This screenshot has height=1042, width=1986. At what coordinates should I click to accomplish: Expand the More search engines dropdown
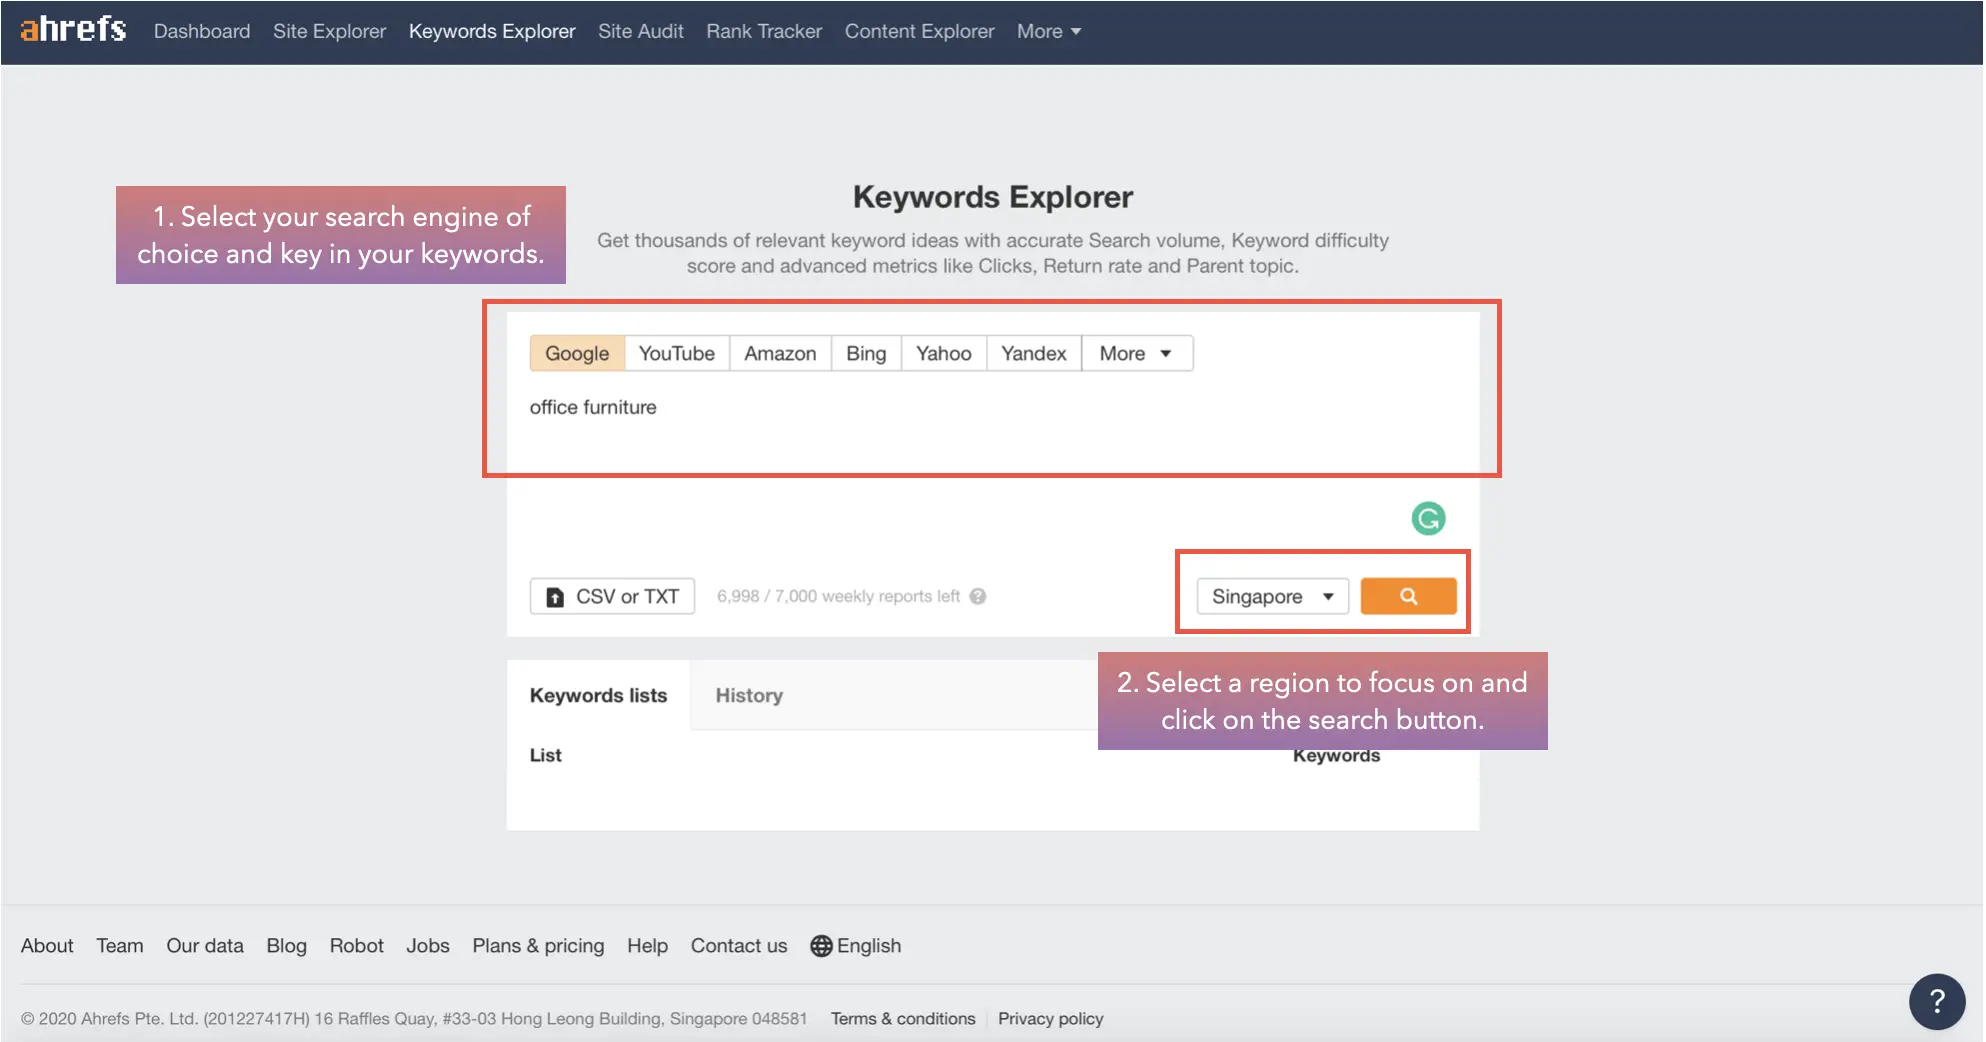(1137, 353)
